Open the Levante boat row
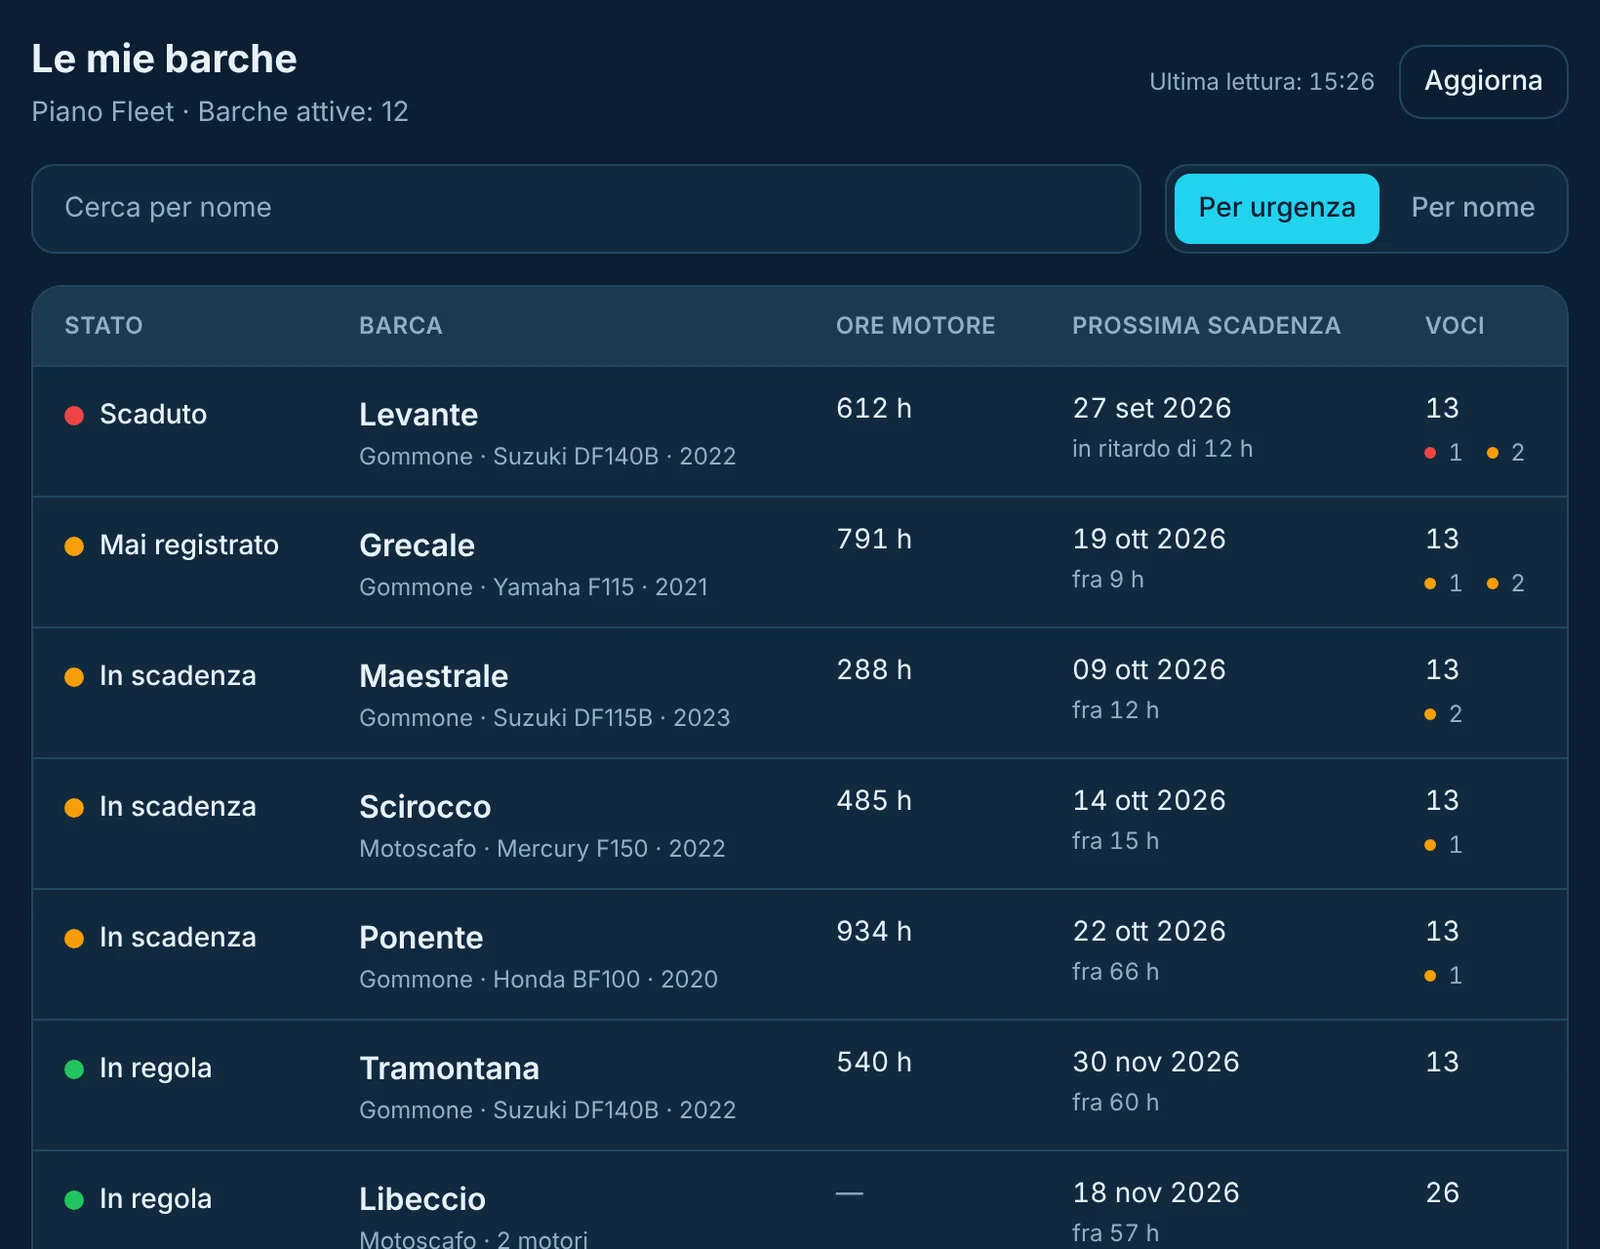 (799, 431)
